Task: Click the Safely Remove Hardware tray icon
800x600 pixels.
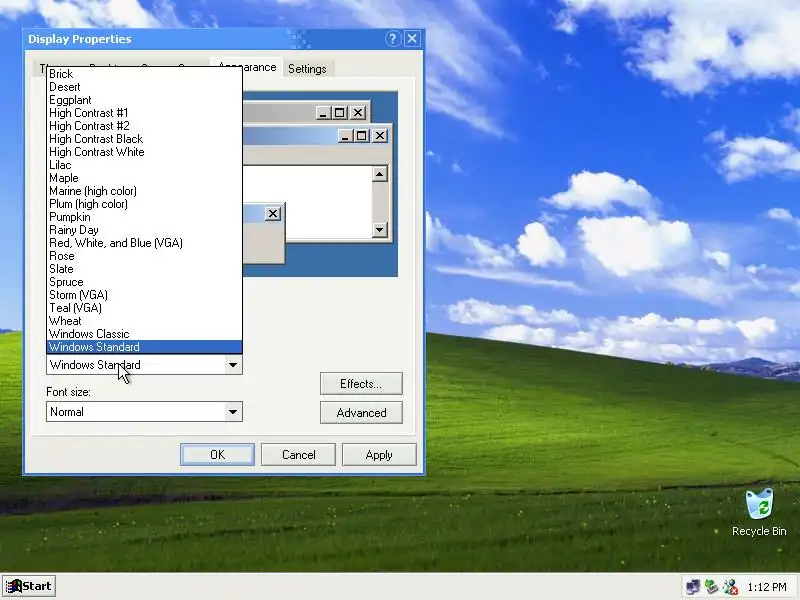Action: click(x=711, y=587)
